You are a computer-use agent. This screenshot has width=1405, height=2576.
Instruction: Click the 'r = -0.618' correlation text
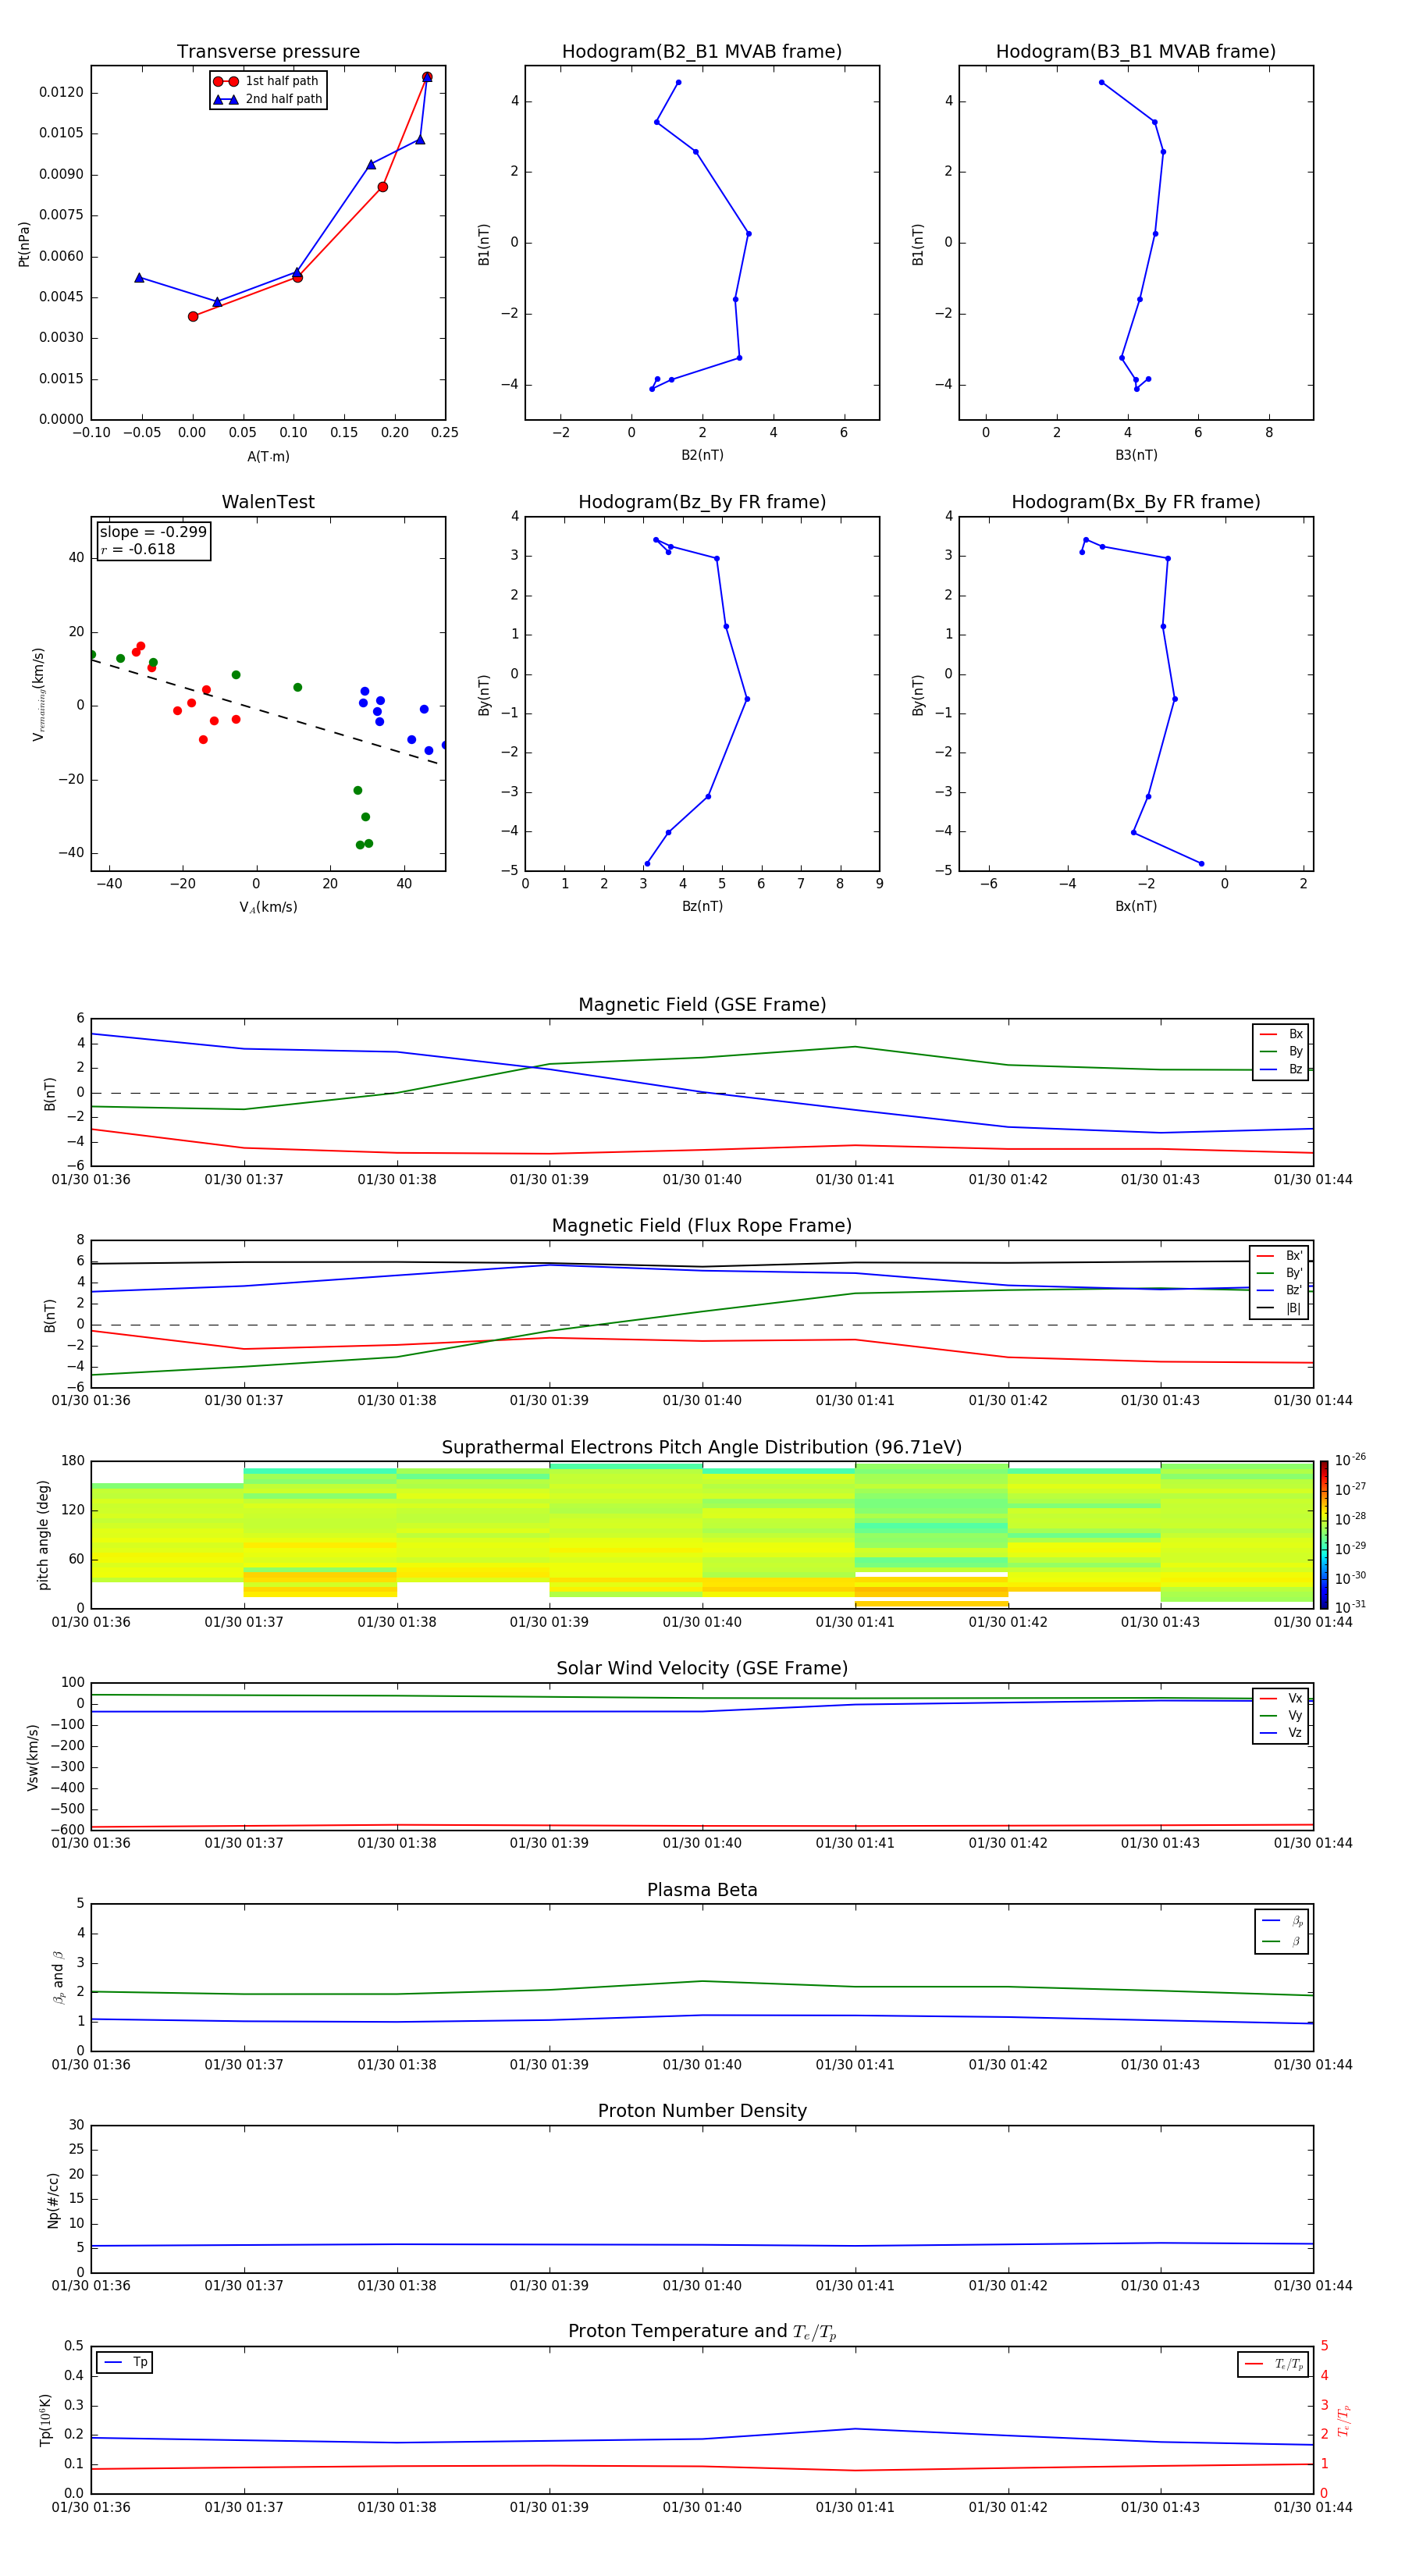click(138, 549)
